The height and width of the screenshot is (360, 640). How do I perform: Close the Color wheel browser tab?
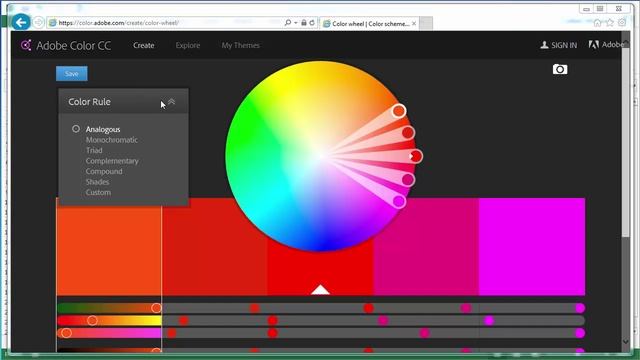[x=414, y=24]
